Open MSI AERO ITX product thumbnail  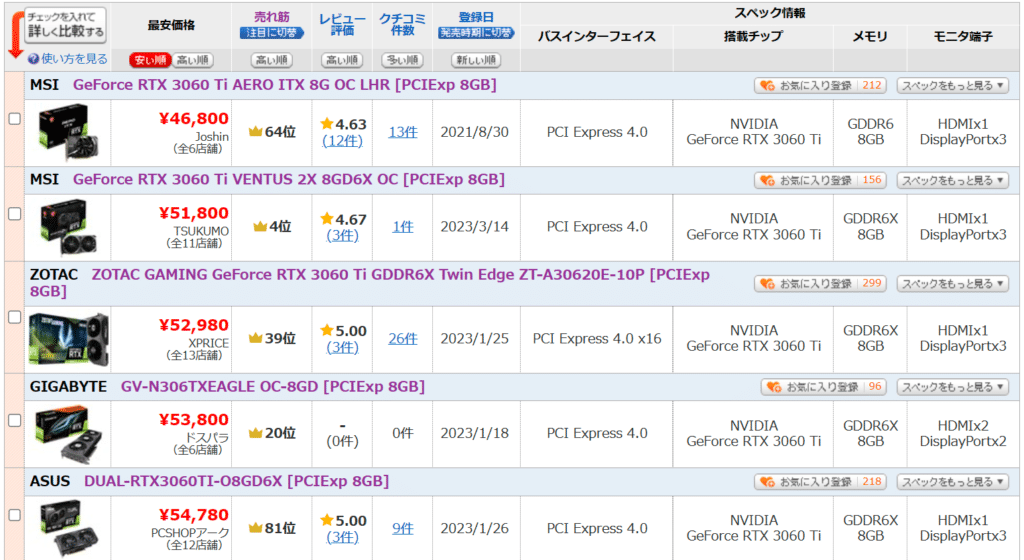coord(68,132)
